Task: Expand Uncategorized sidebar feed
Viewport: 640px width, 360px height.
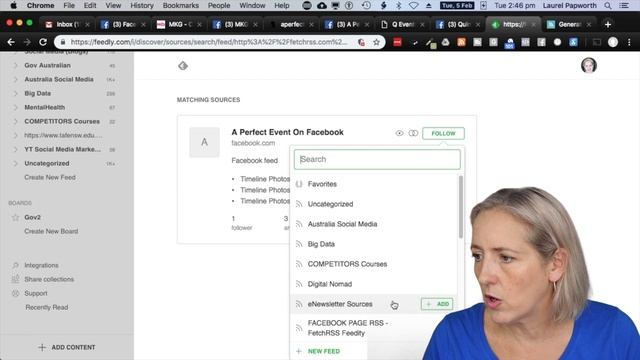Action: point(16,163)
